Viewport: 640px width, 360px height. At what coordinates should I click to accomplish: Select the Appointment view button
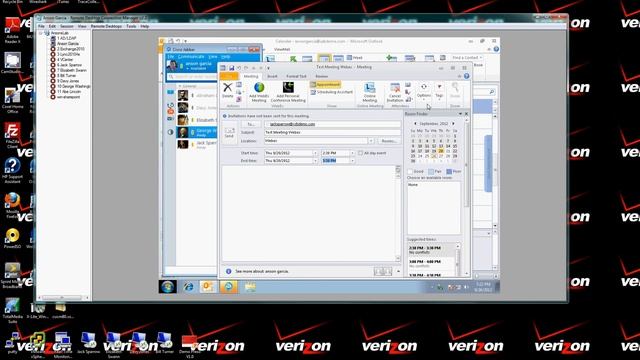325,84
